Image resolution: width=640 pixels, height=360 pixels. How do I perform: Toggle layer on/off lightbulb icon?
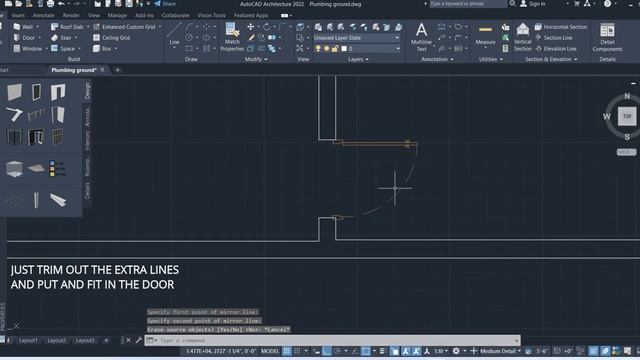tap(318, 49)
